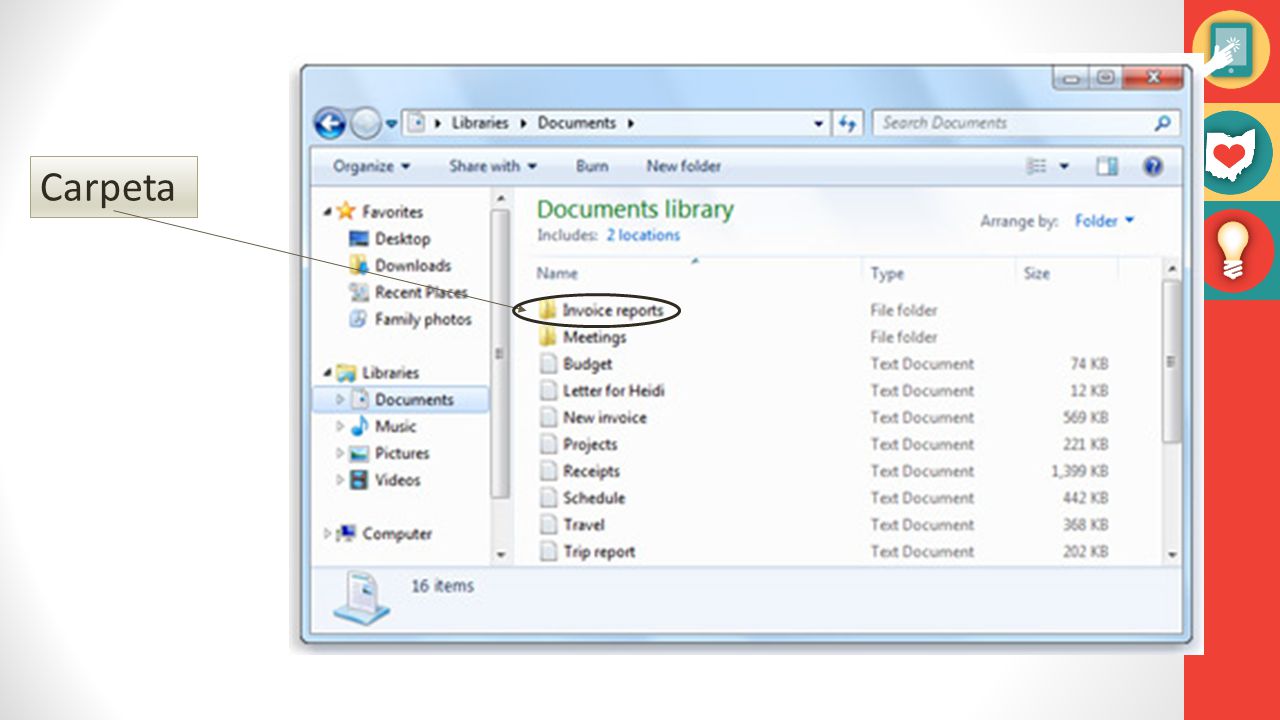
Task: Click the change view icon
Action: [1037, 166]
